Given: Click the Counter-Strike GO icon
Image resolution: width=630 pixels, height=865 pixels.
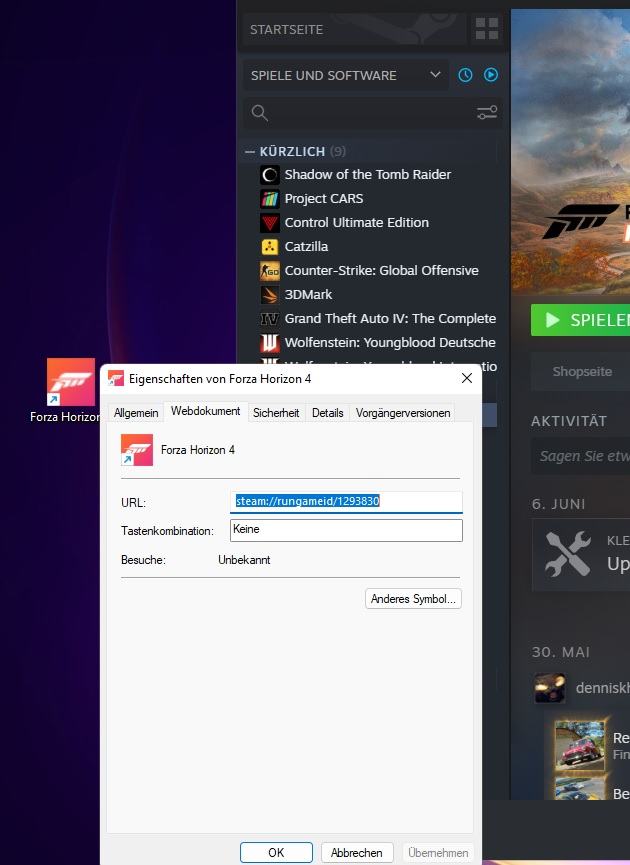Looking at the screenshot, I should pos(270,271).
